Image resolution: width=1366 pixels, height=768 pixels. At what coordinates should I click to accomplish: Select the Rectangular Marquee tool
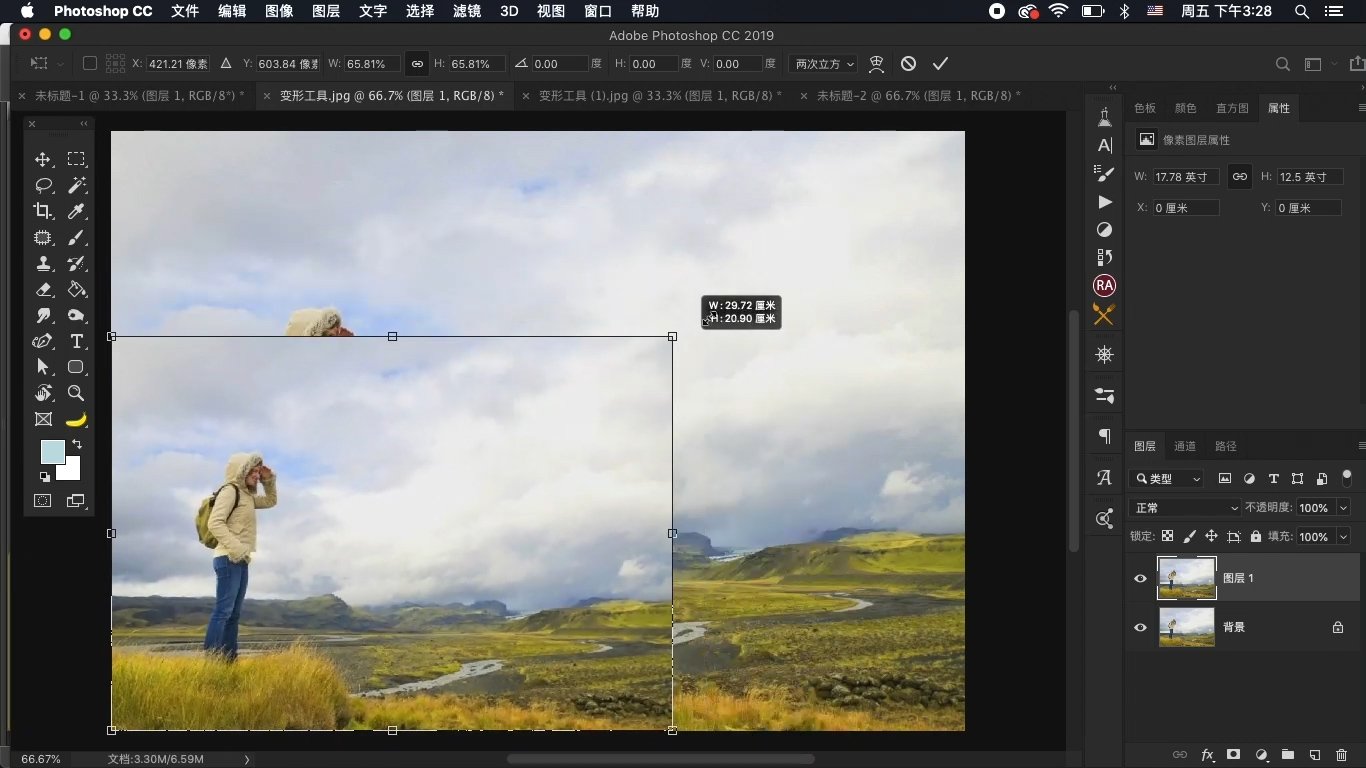click(x=76, y=159)
